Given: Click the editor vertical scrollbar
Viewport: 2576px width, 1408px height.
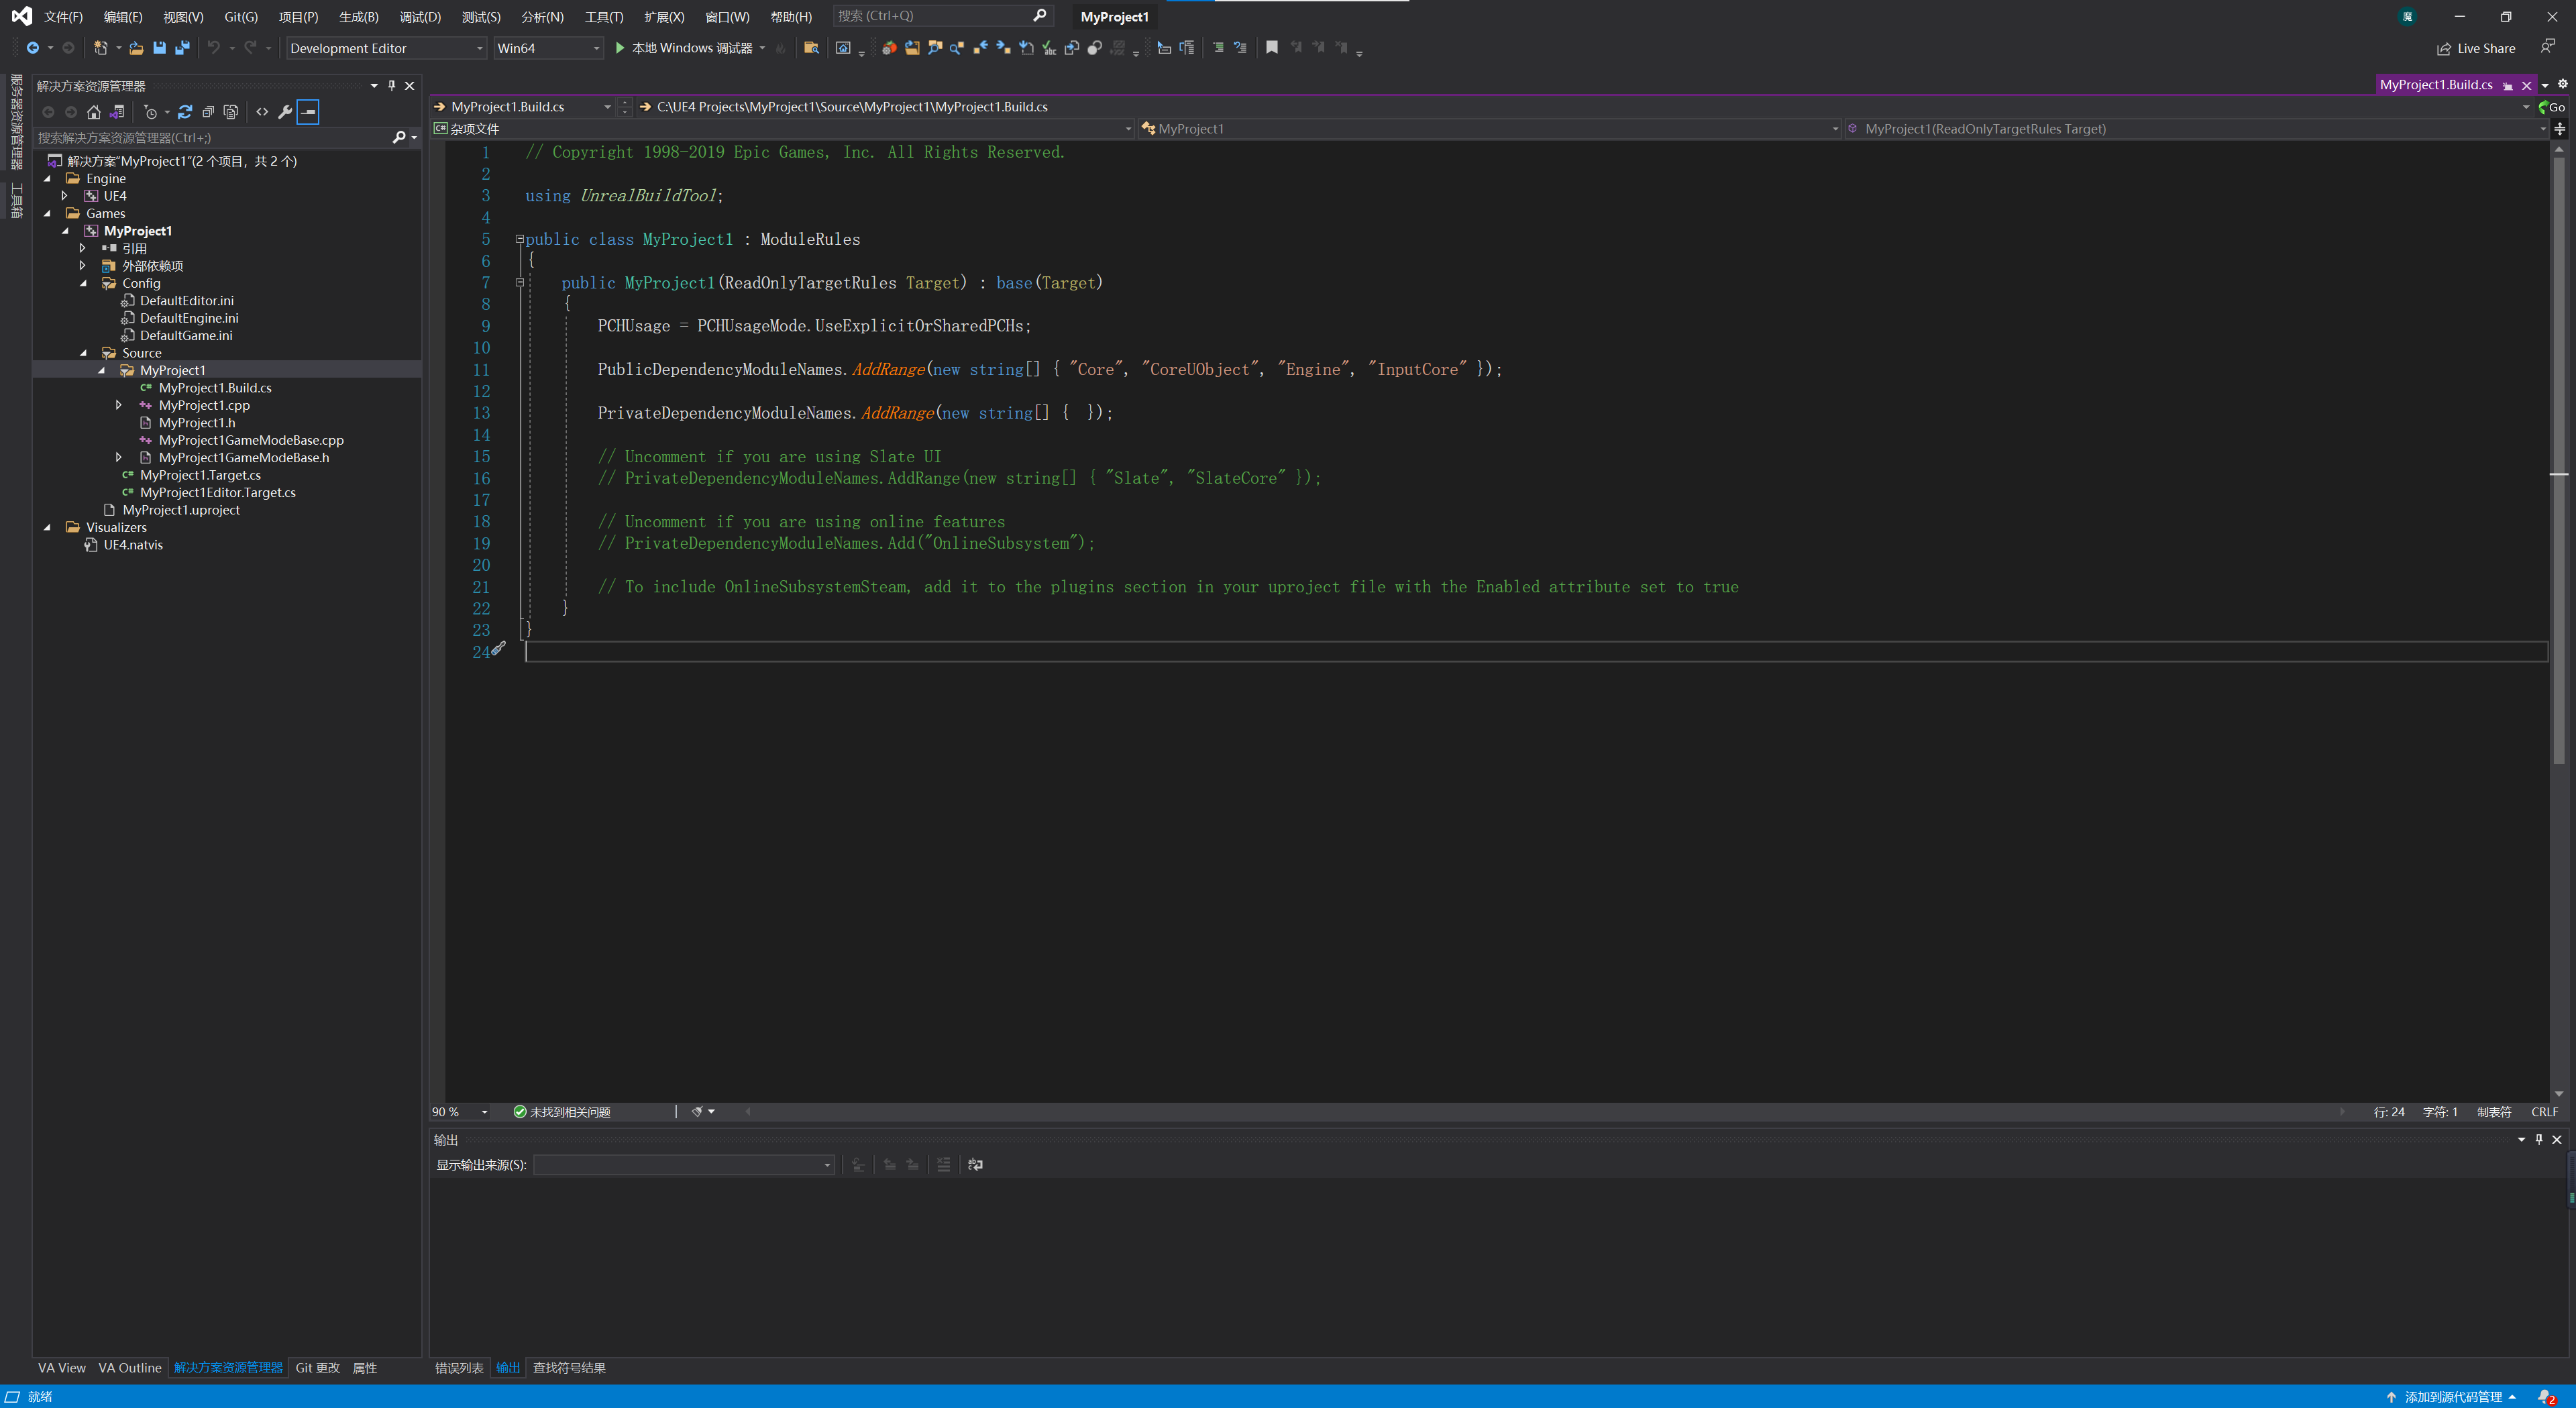Looking at the screenshot, I should (x=2559, y=460).
